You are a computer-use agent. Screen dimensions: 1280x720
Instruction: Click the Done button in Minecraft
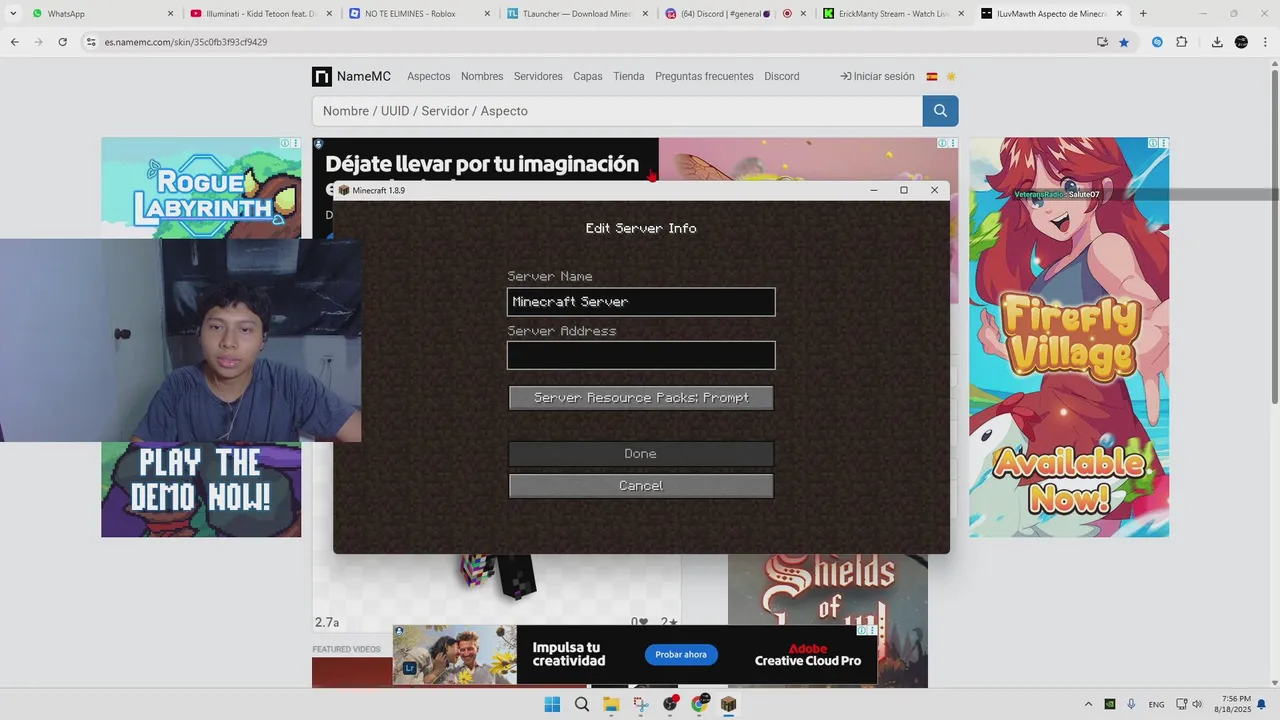(x=641, y=454)
